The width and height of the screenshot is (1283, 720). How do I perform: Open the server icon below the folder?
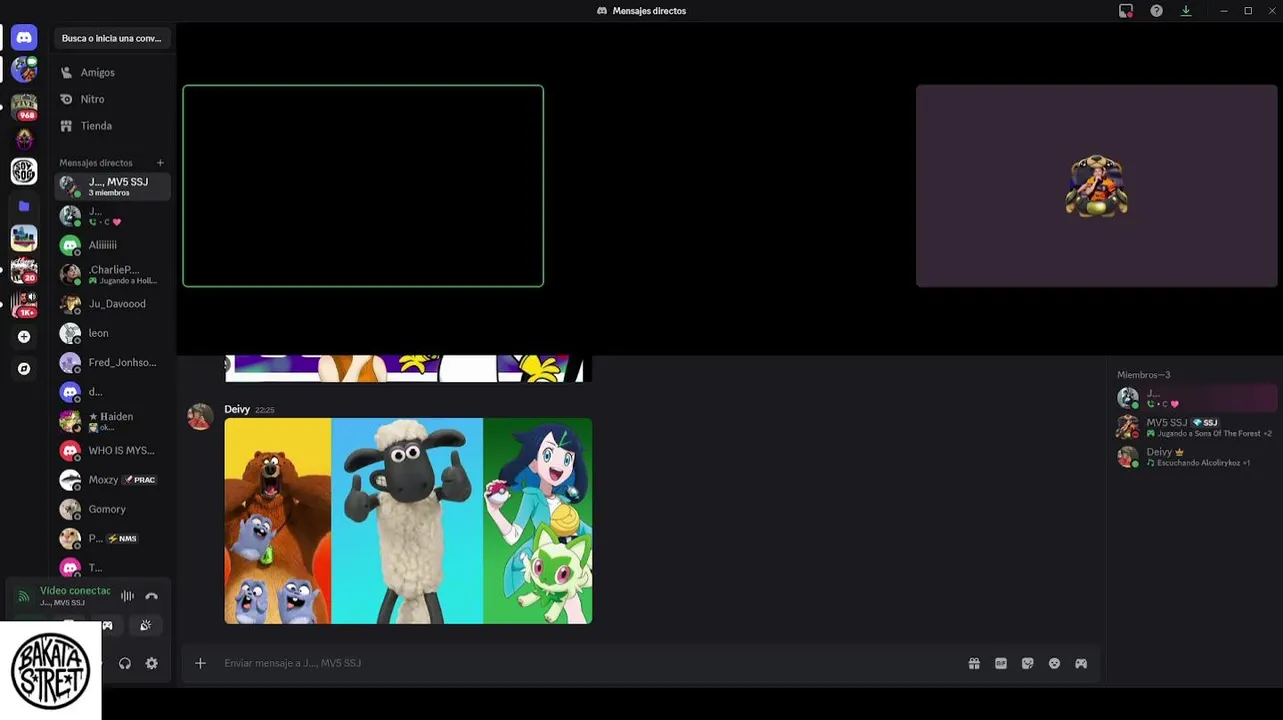pos(24,238)
